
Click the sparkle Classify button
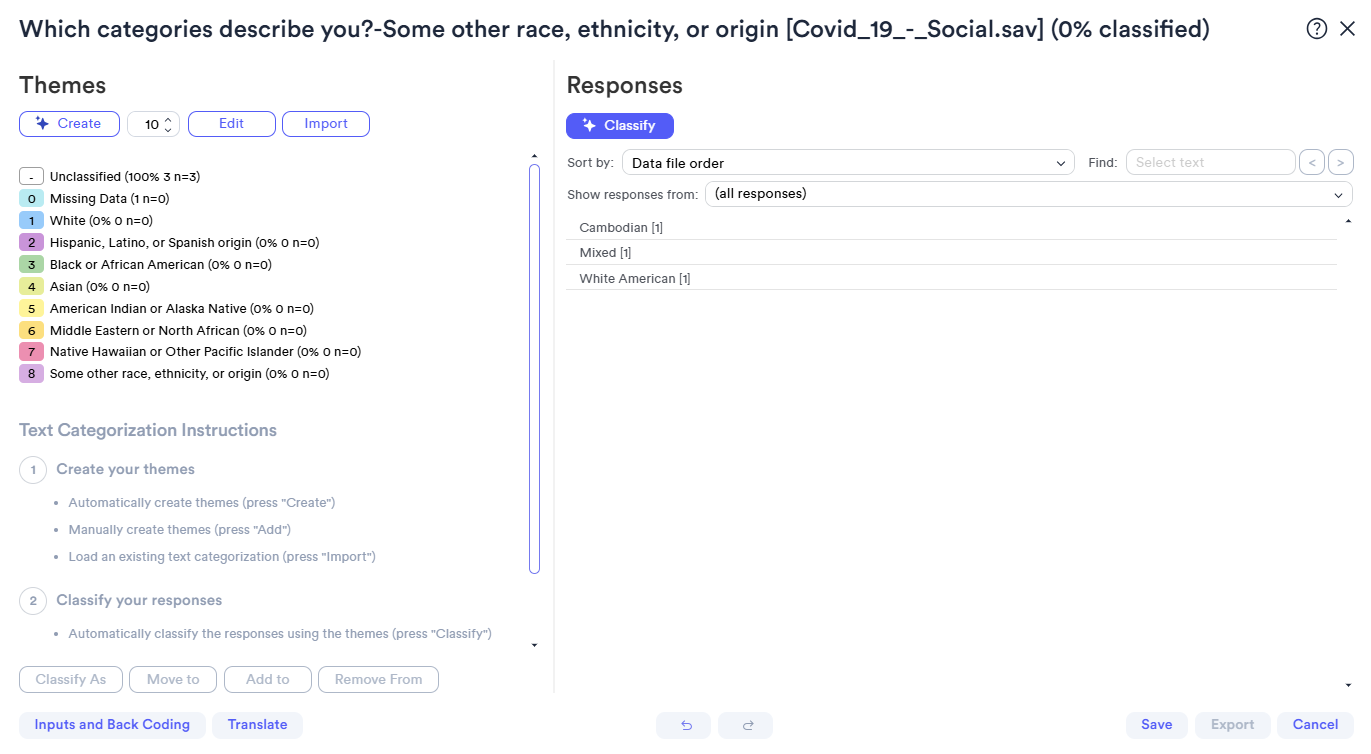click(x=620, y=126)
